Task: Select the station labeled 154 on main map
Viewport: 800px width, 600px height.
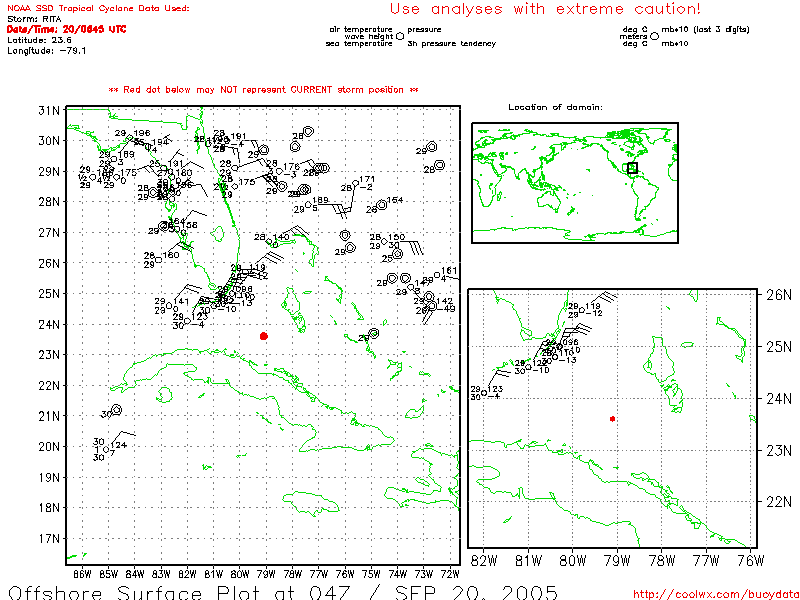Action: click(x=381, y=205)
